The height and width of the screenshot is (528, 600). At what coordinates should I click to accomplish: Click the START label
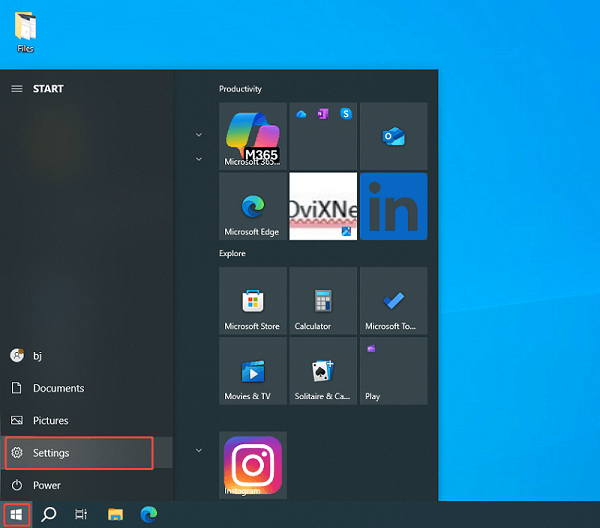point(48,89)
